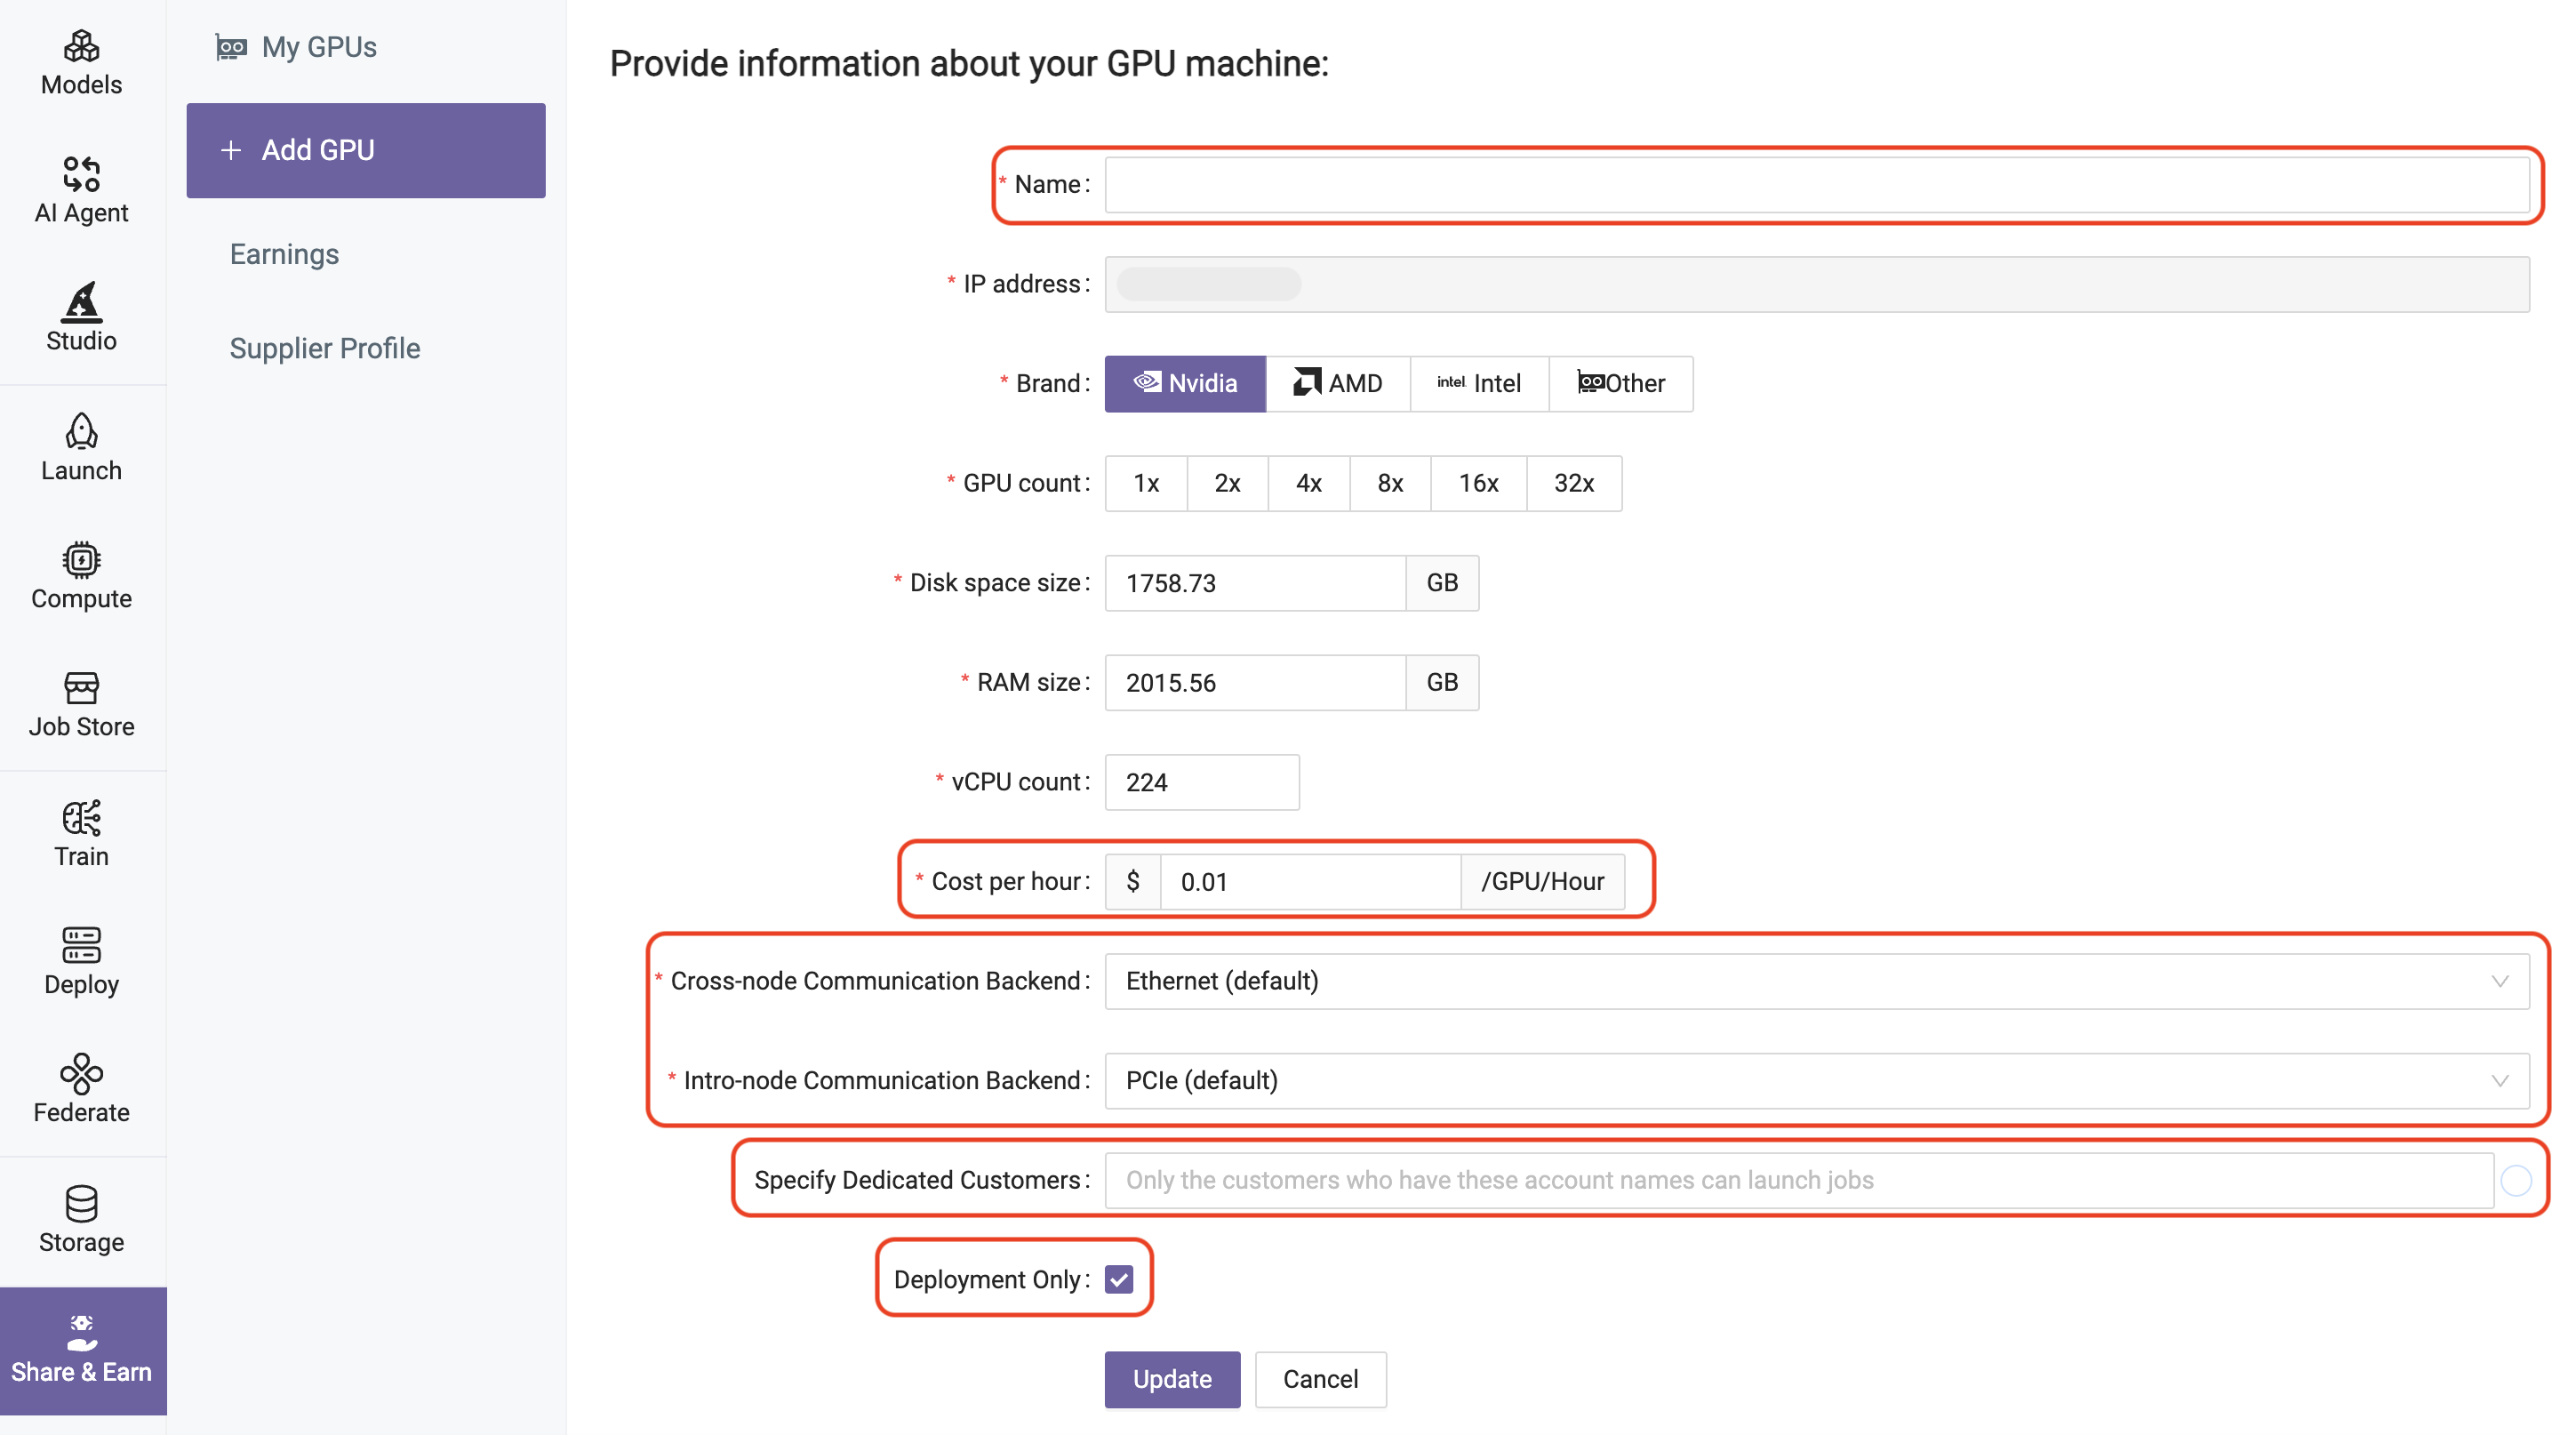This screenshot has width=2576, height=1435.
Task: Choose 4x for GPU count
Action: 1308,483
